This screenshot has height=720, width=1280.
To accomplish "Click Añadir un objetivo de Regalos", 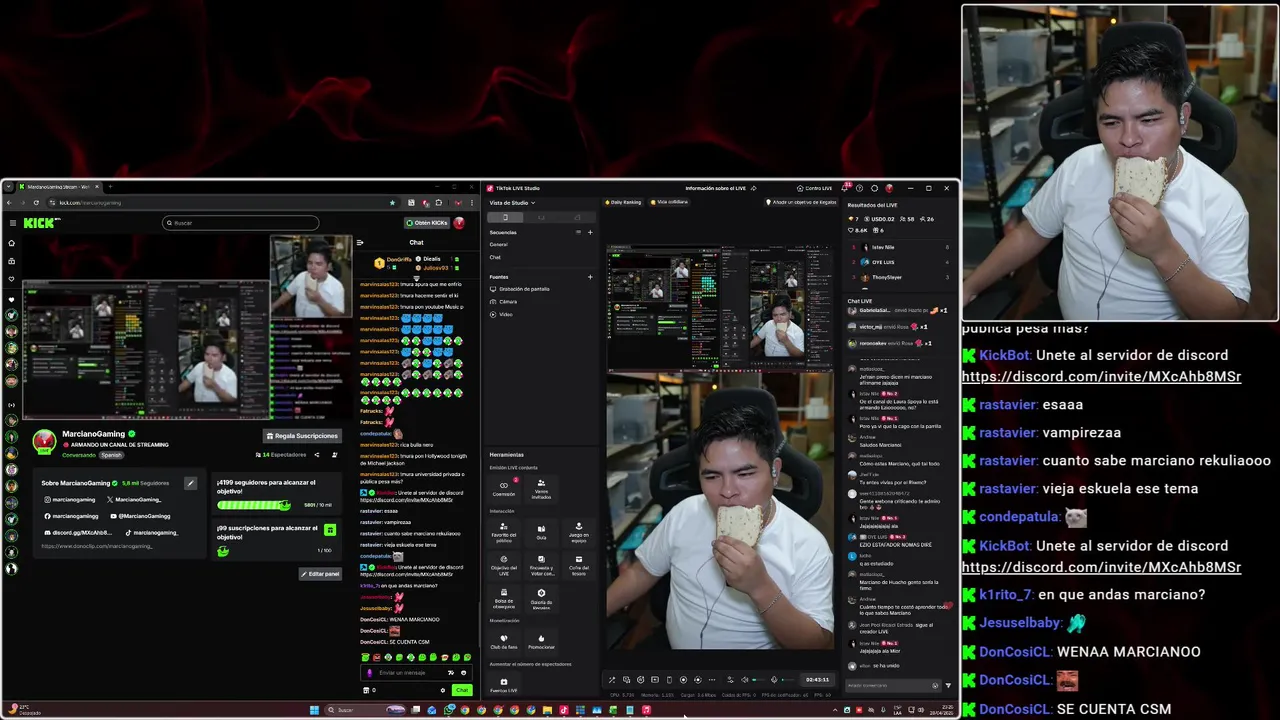I will 800,202.
